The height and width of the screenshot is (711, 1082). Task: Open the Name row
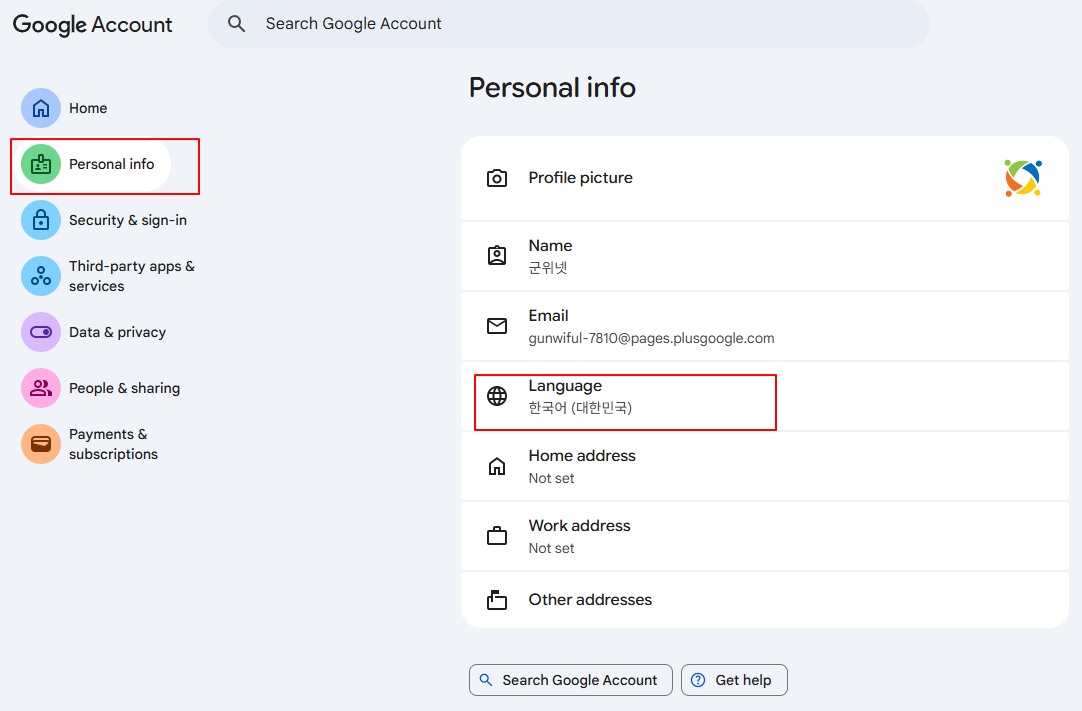point(764,256)
